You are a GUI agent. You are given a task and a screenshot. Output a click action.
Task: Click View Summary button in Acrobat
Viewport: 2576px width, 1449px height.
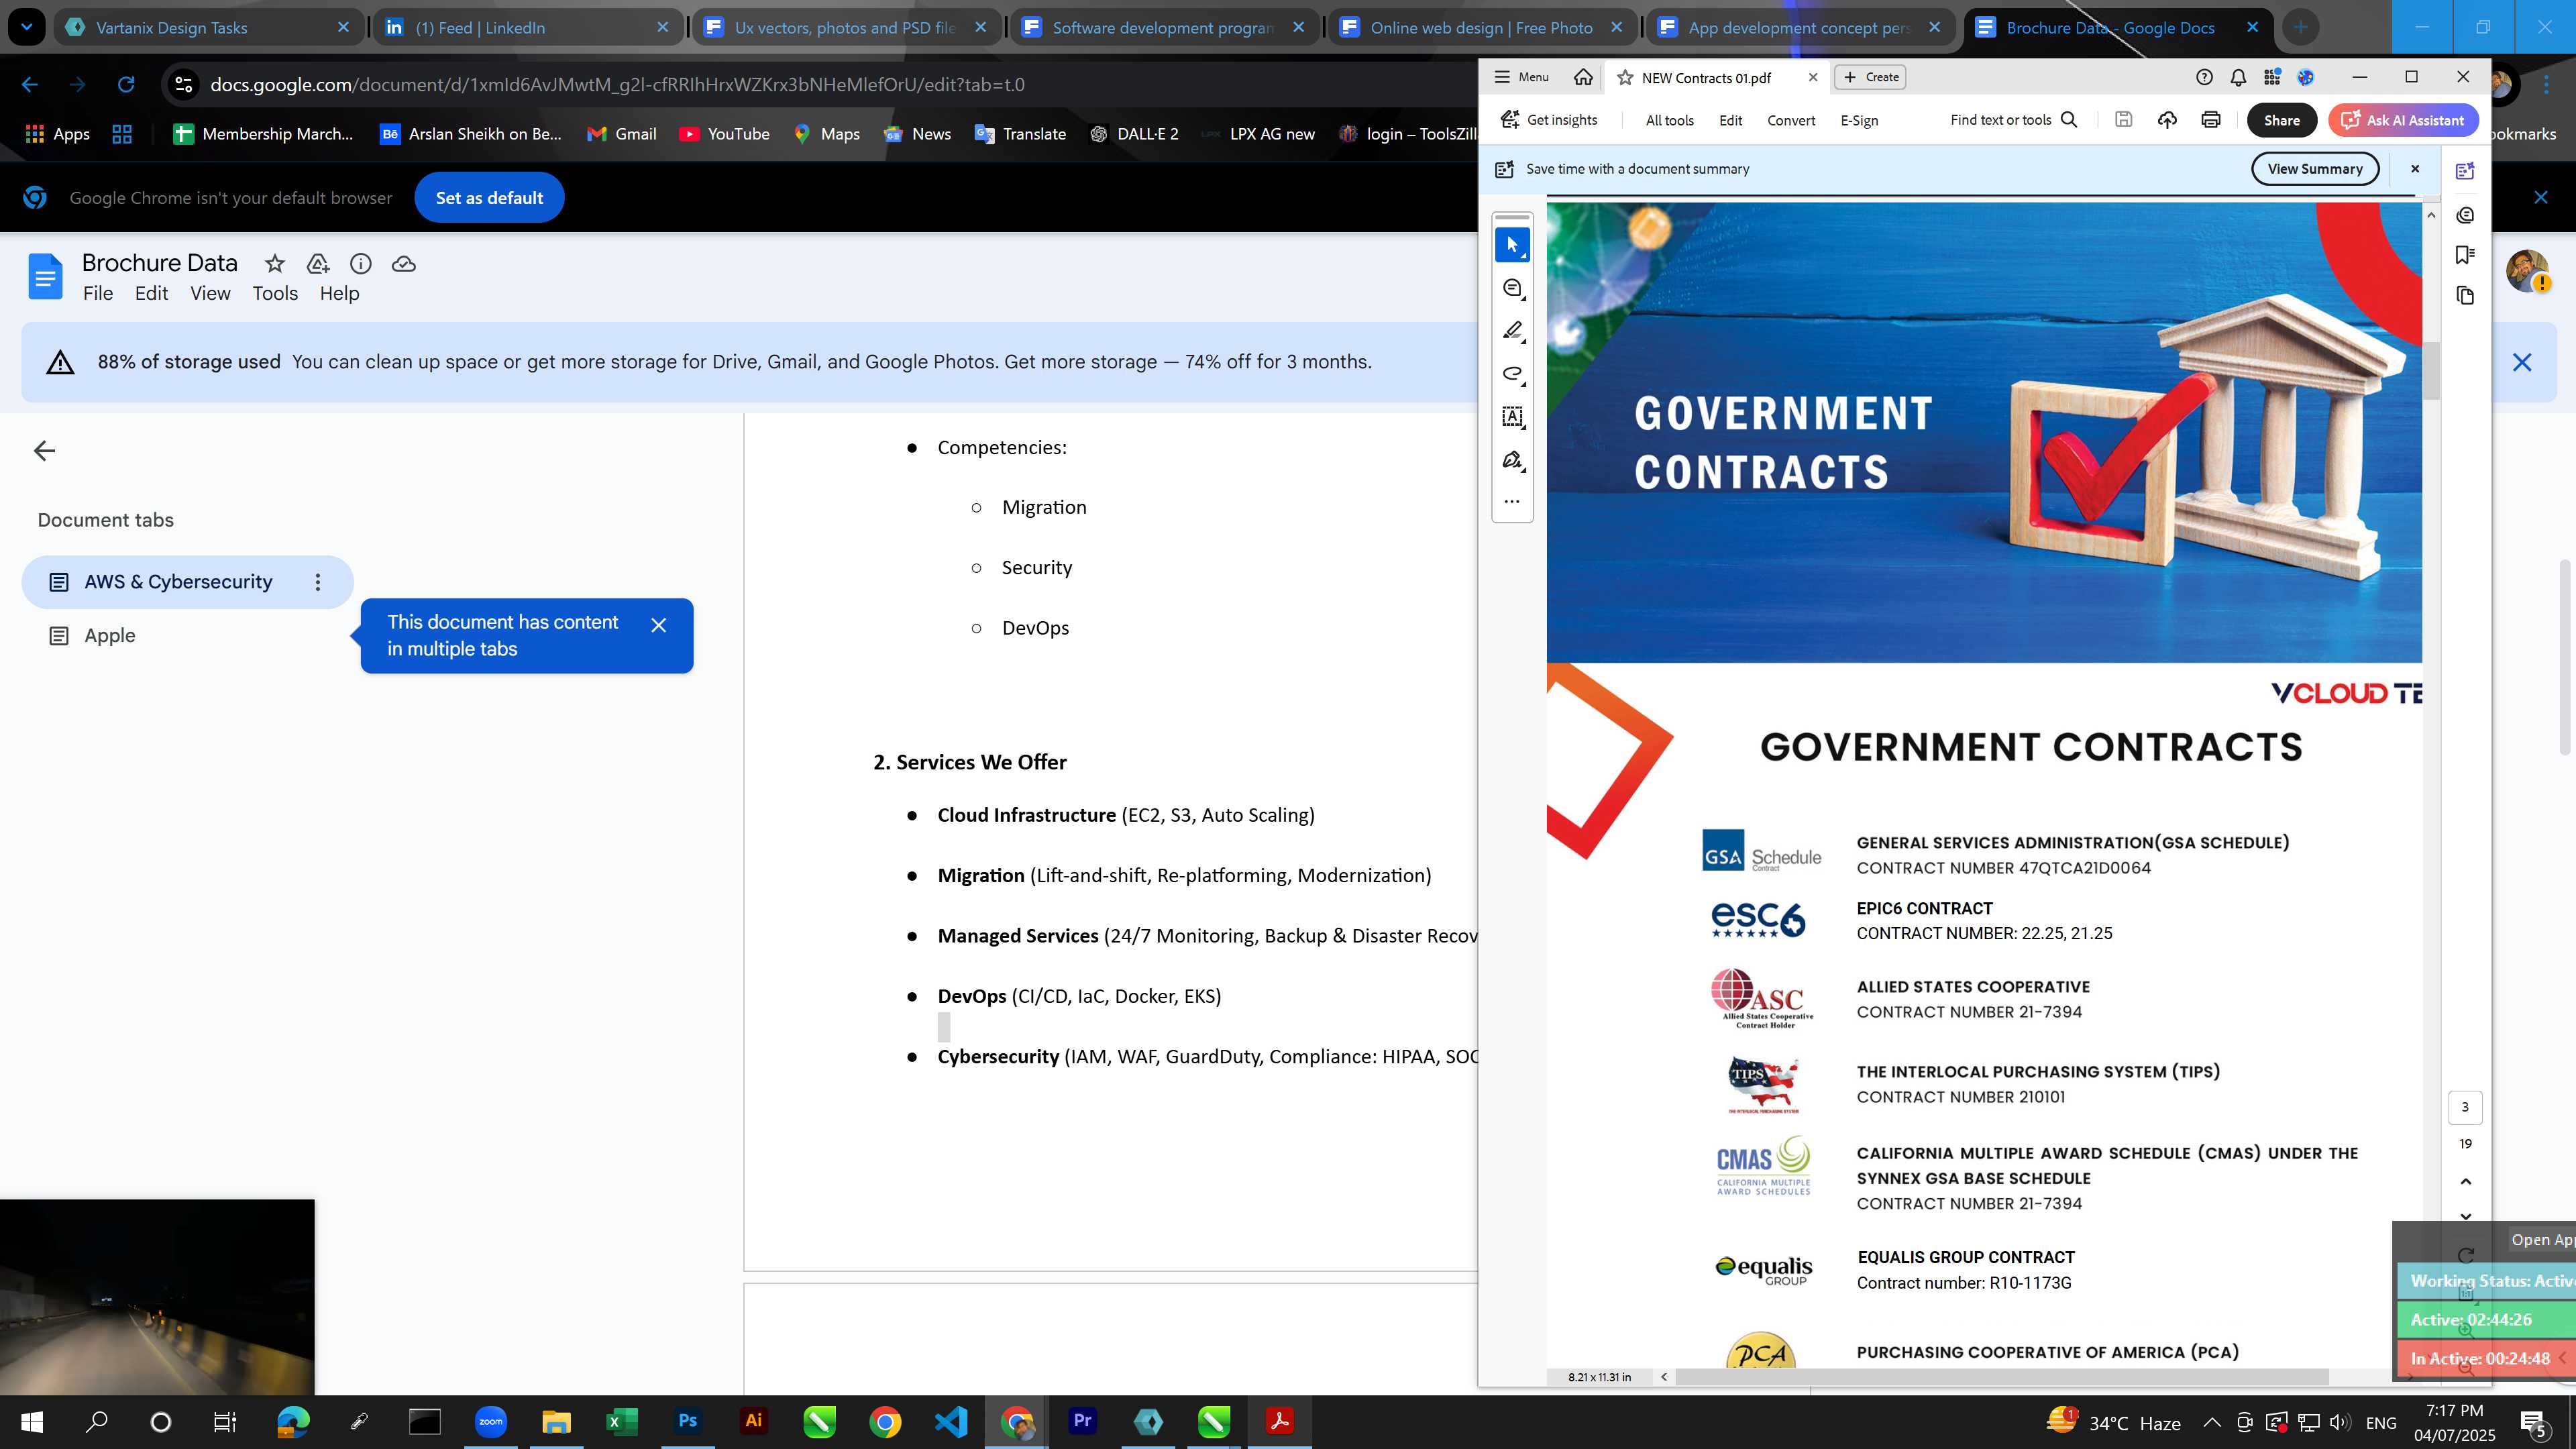tap(2315, 169)
